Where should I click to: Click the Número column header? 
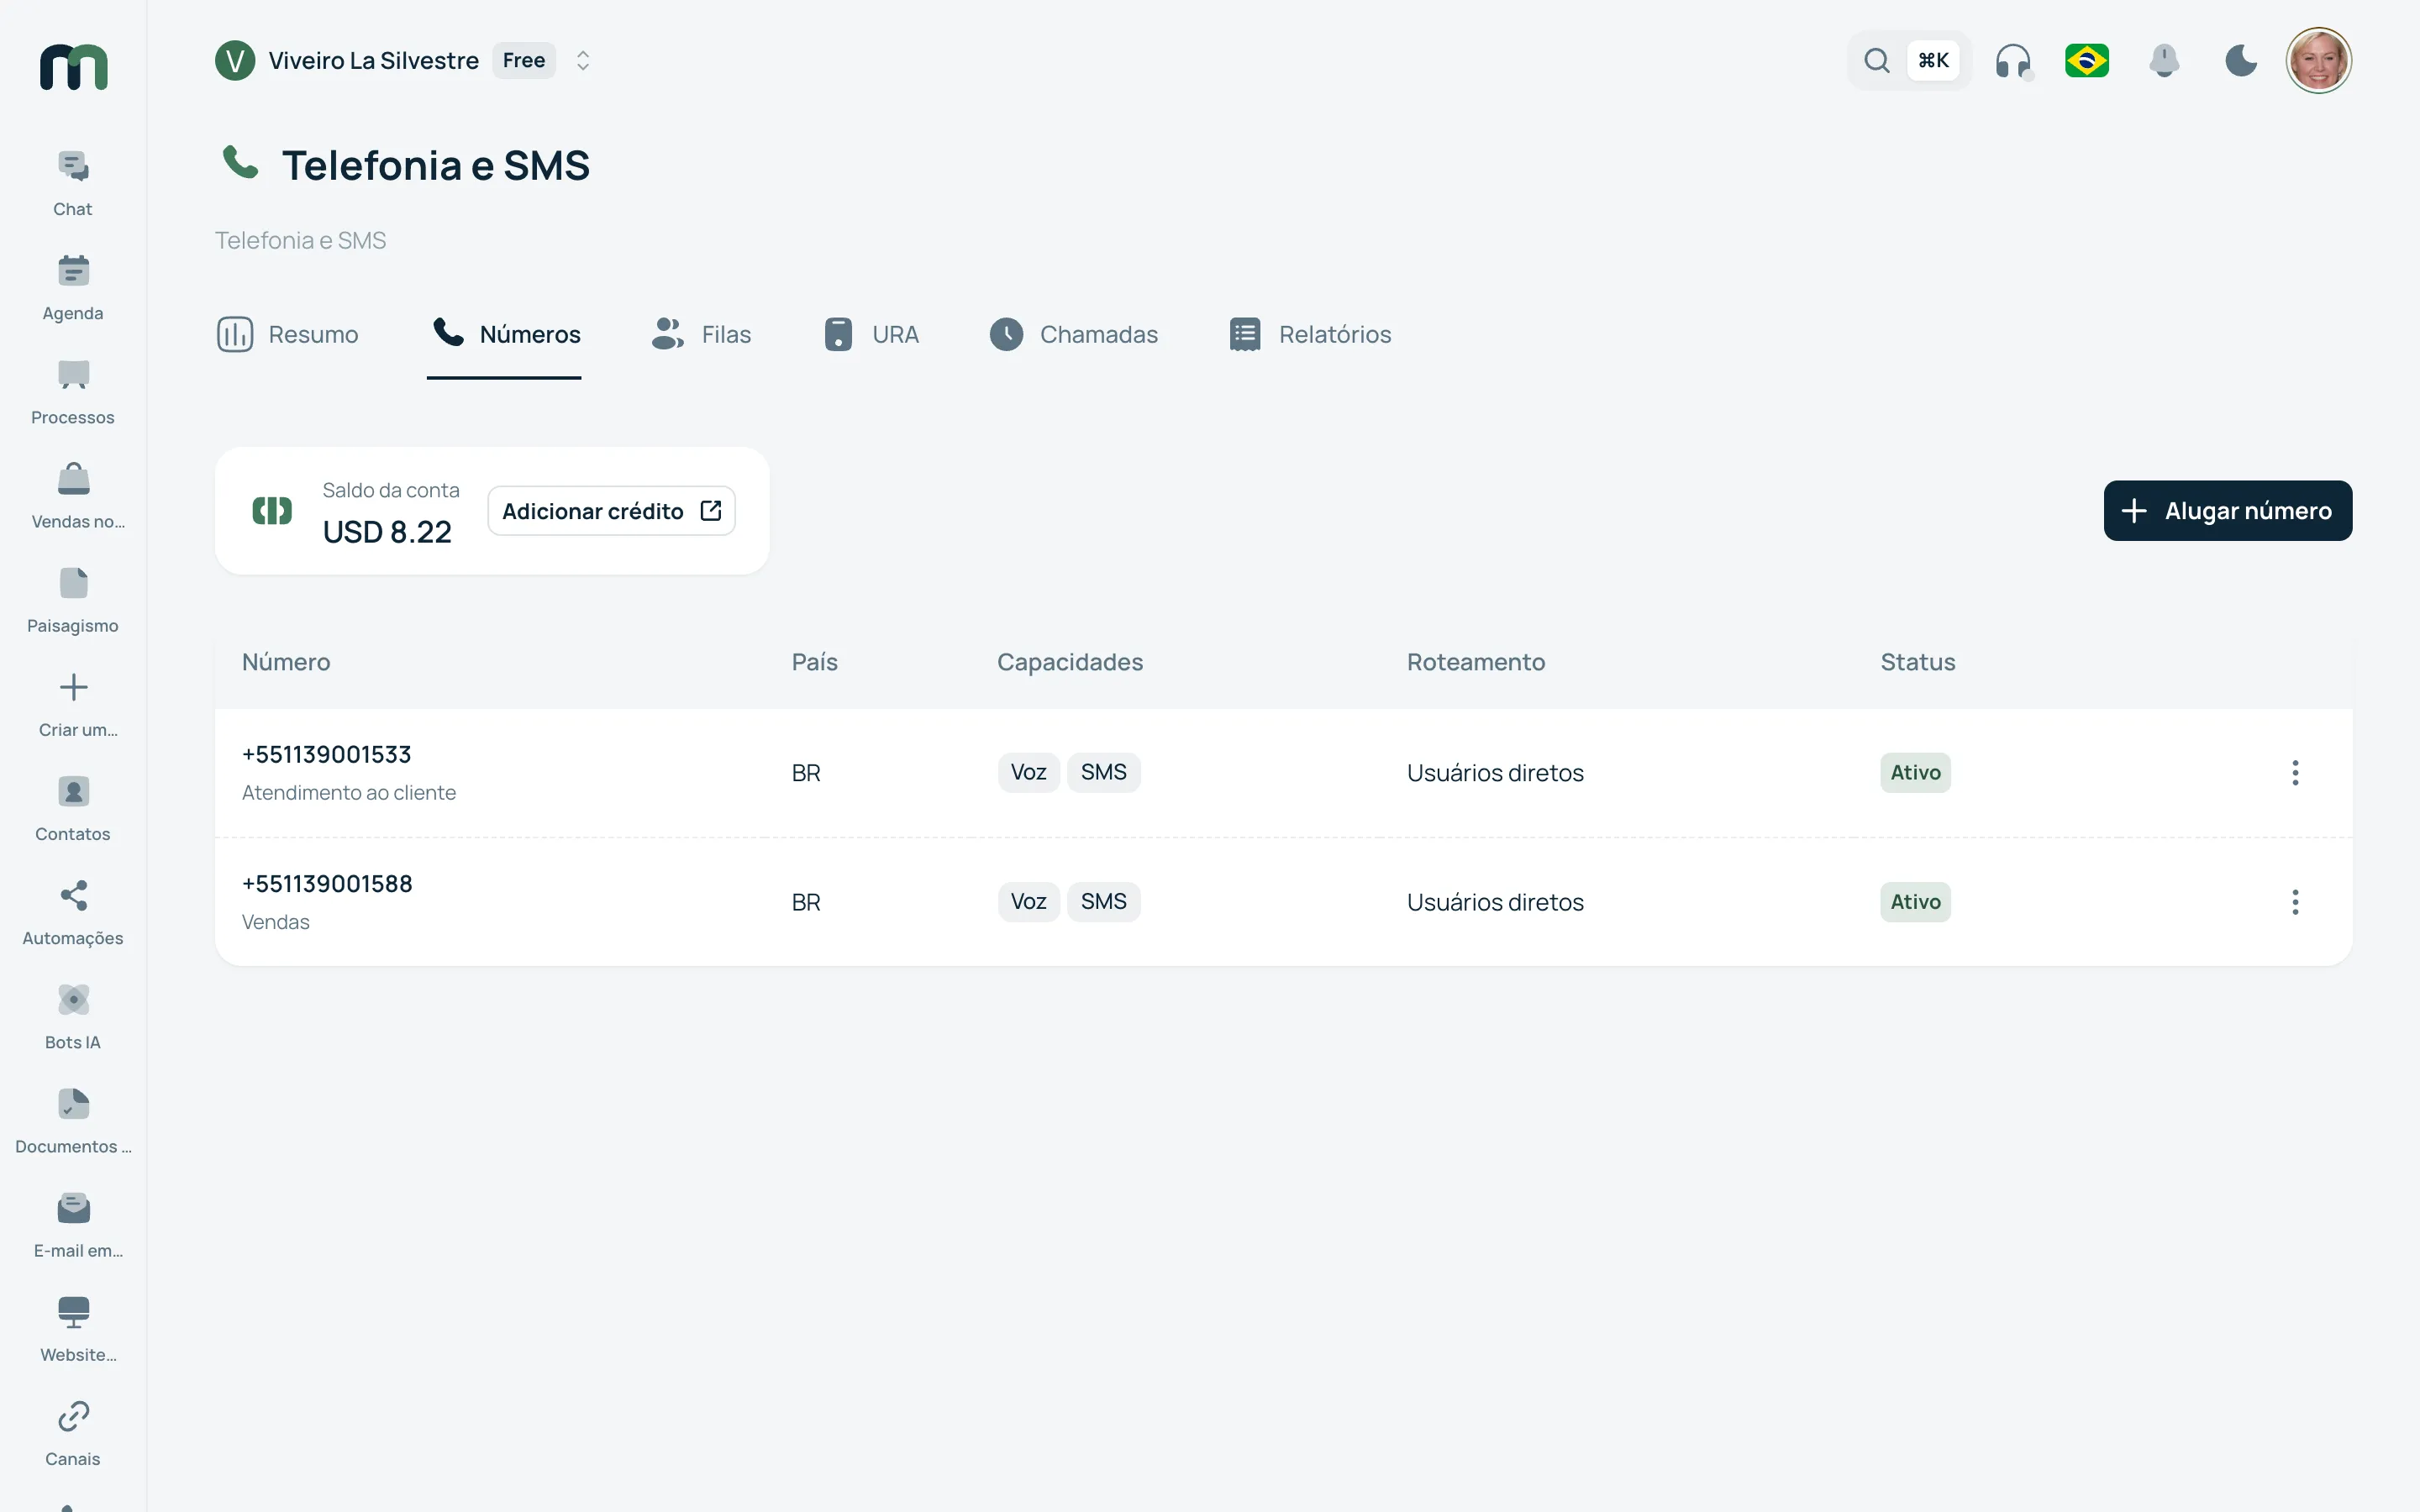point(286,662)
